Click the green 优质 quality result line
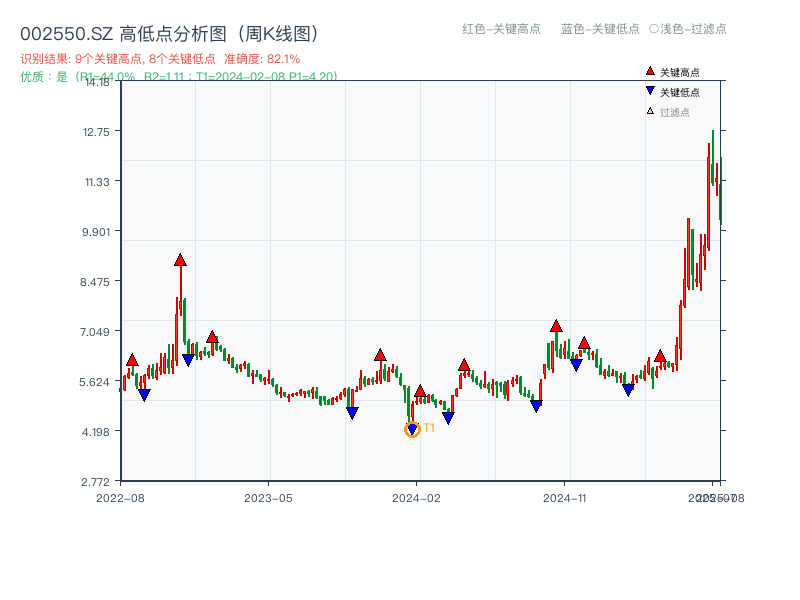Viewport: 800px width, 600px height. [x=179, y=77]
